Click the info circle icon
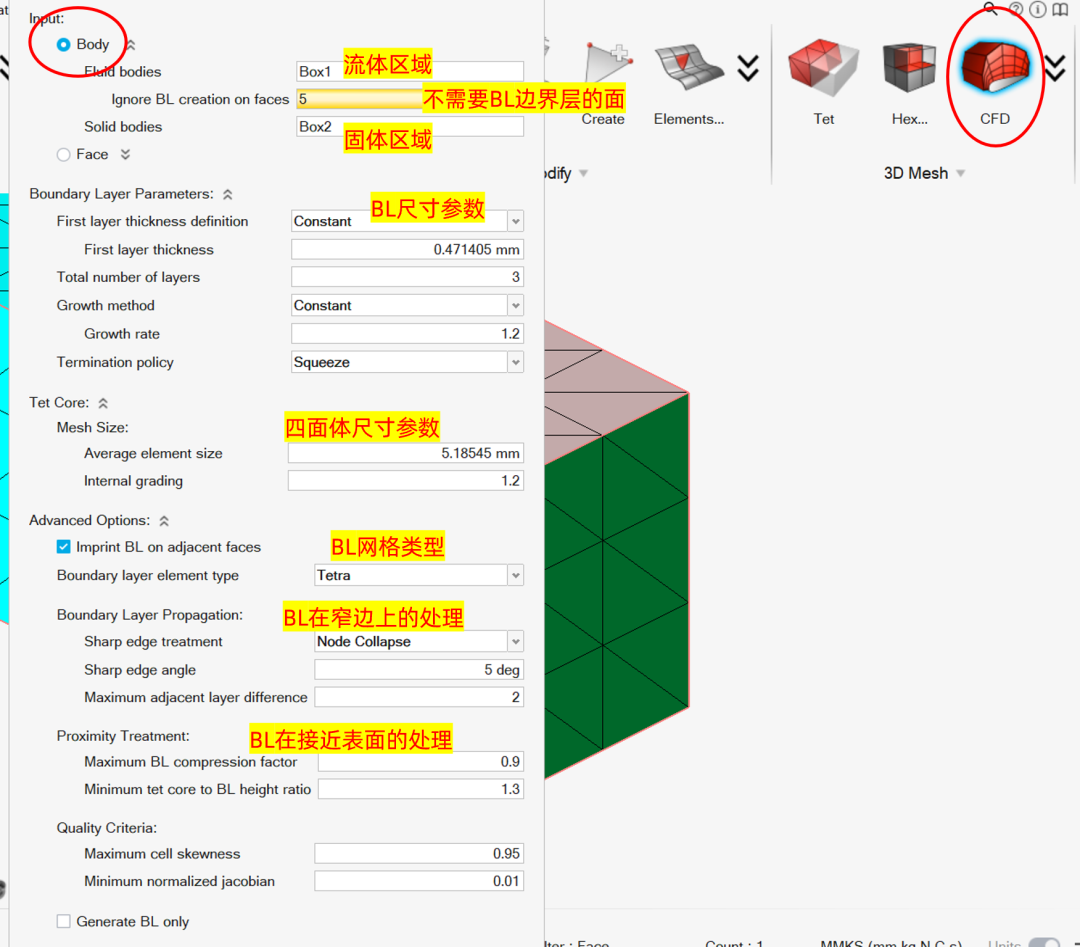This screenshot has height=947, width=1080. 1037,10
